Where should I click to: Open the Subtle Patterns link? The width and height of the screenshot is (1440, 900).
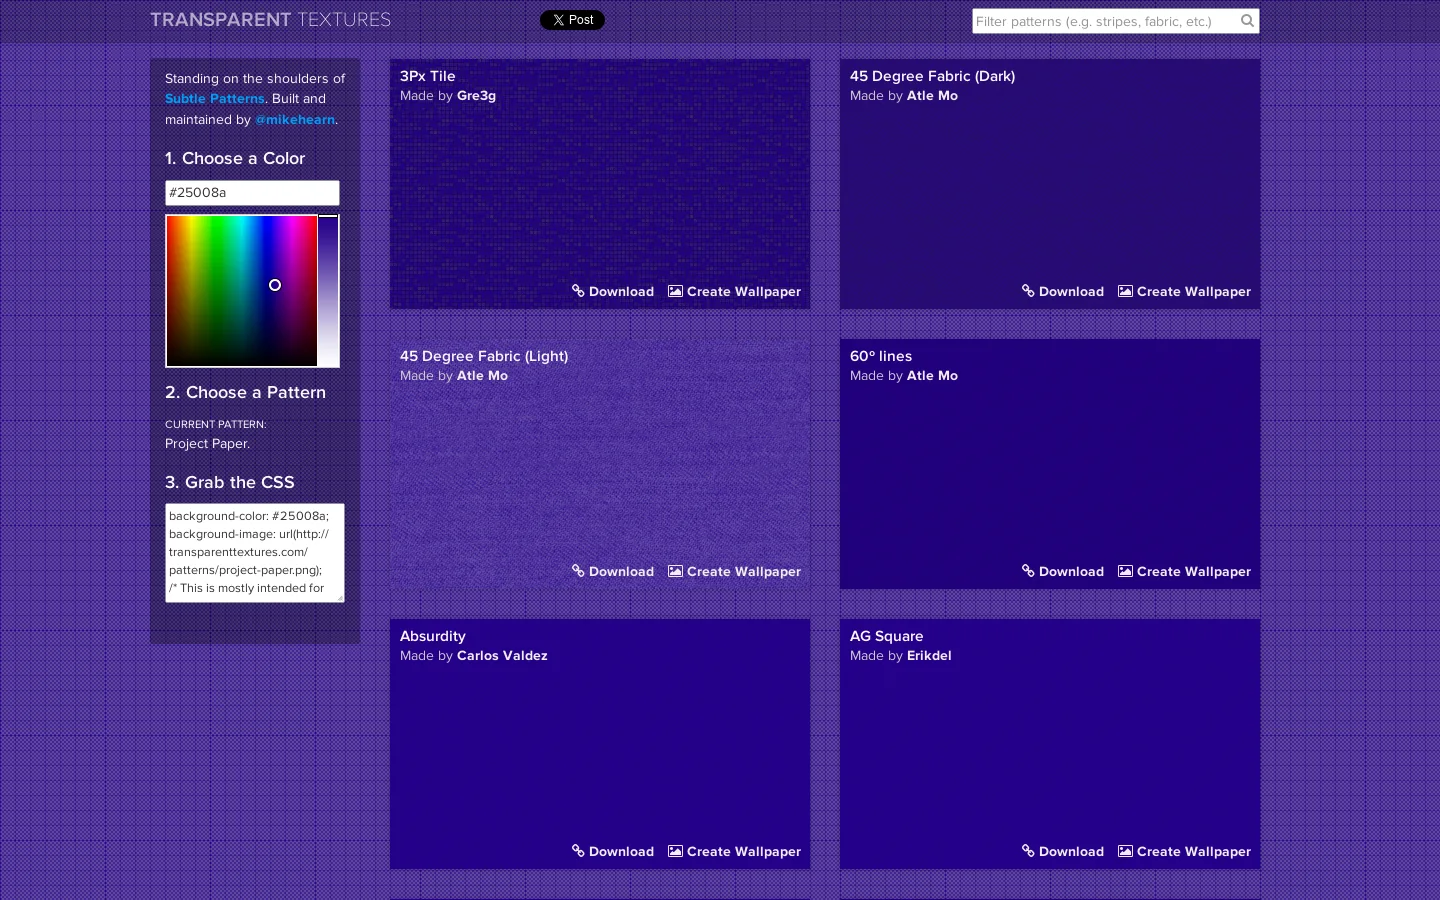215,99
